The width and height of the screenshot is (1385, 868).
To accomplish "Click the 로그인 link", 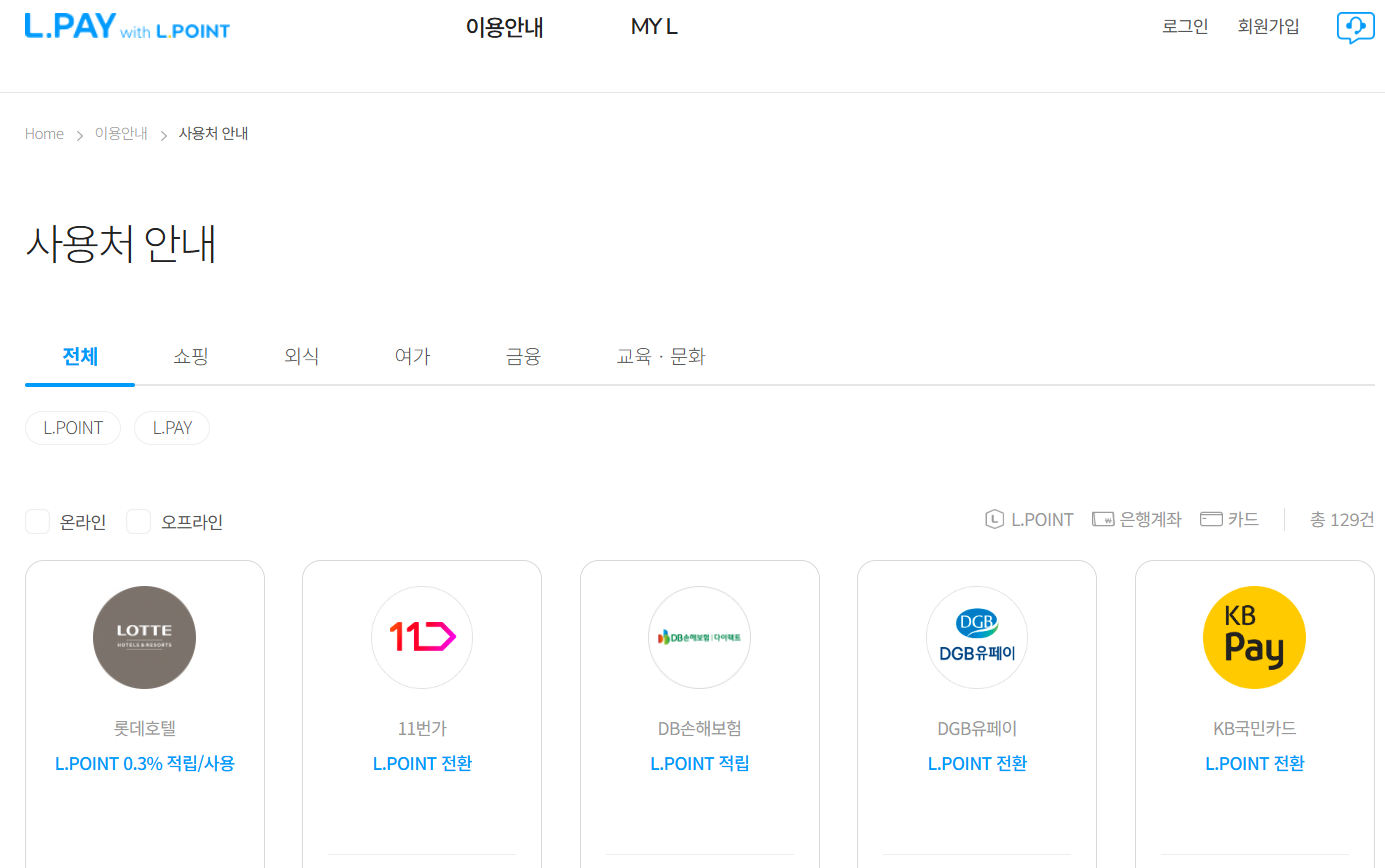I will (x=1185, y=27).
